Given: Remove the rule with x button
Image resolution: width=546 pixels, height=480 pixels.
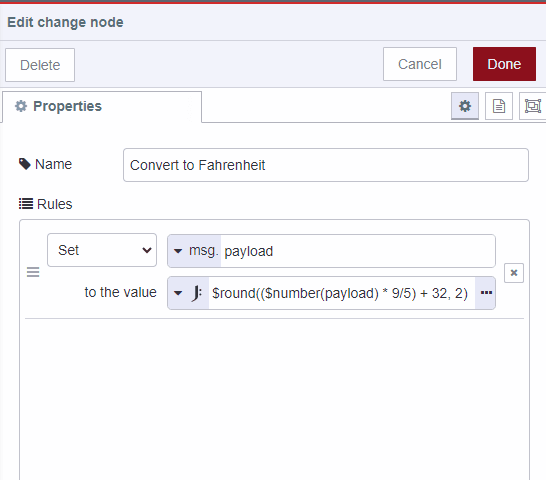Looking at the screenshot, I should pos(514,273).
